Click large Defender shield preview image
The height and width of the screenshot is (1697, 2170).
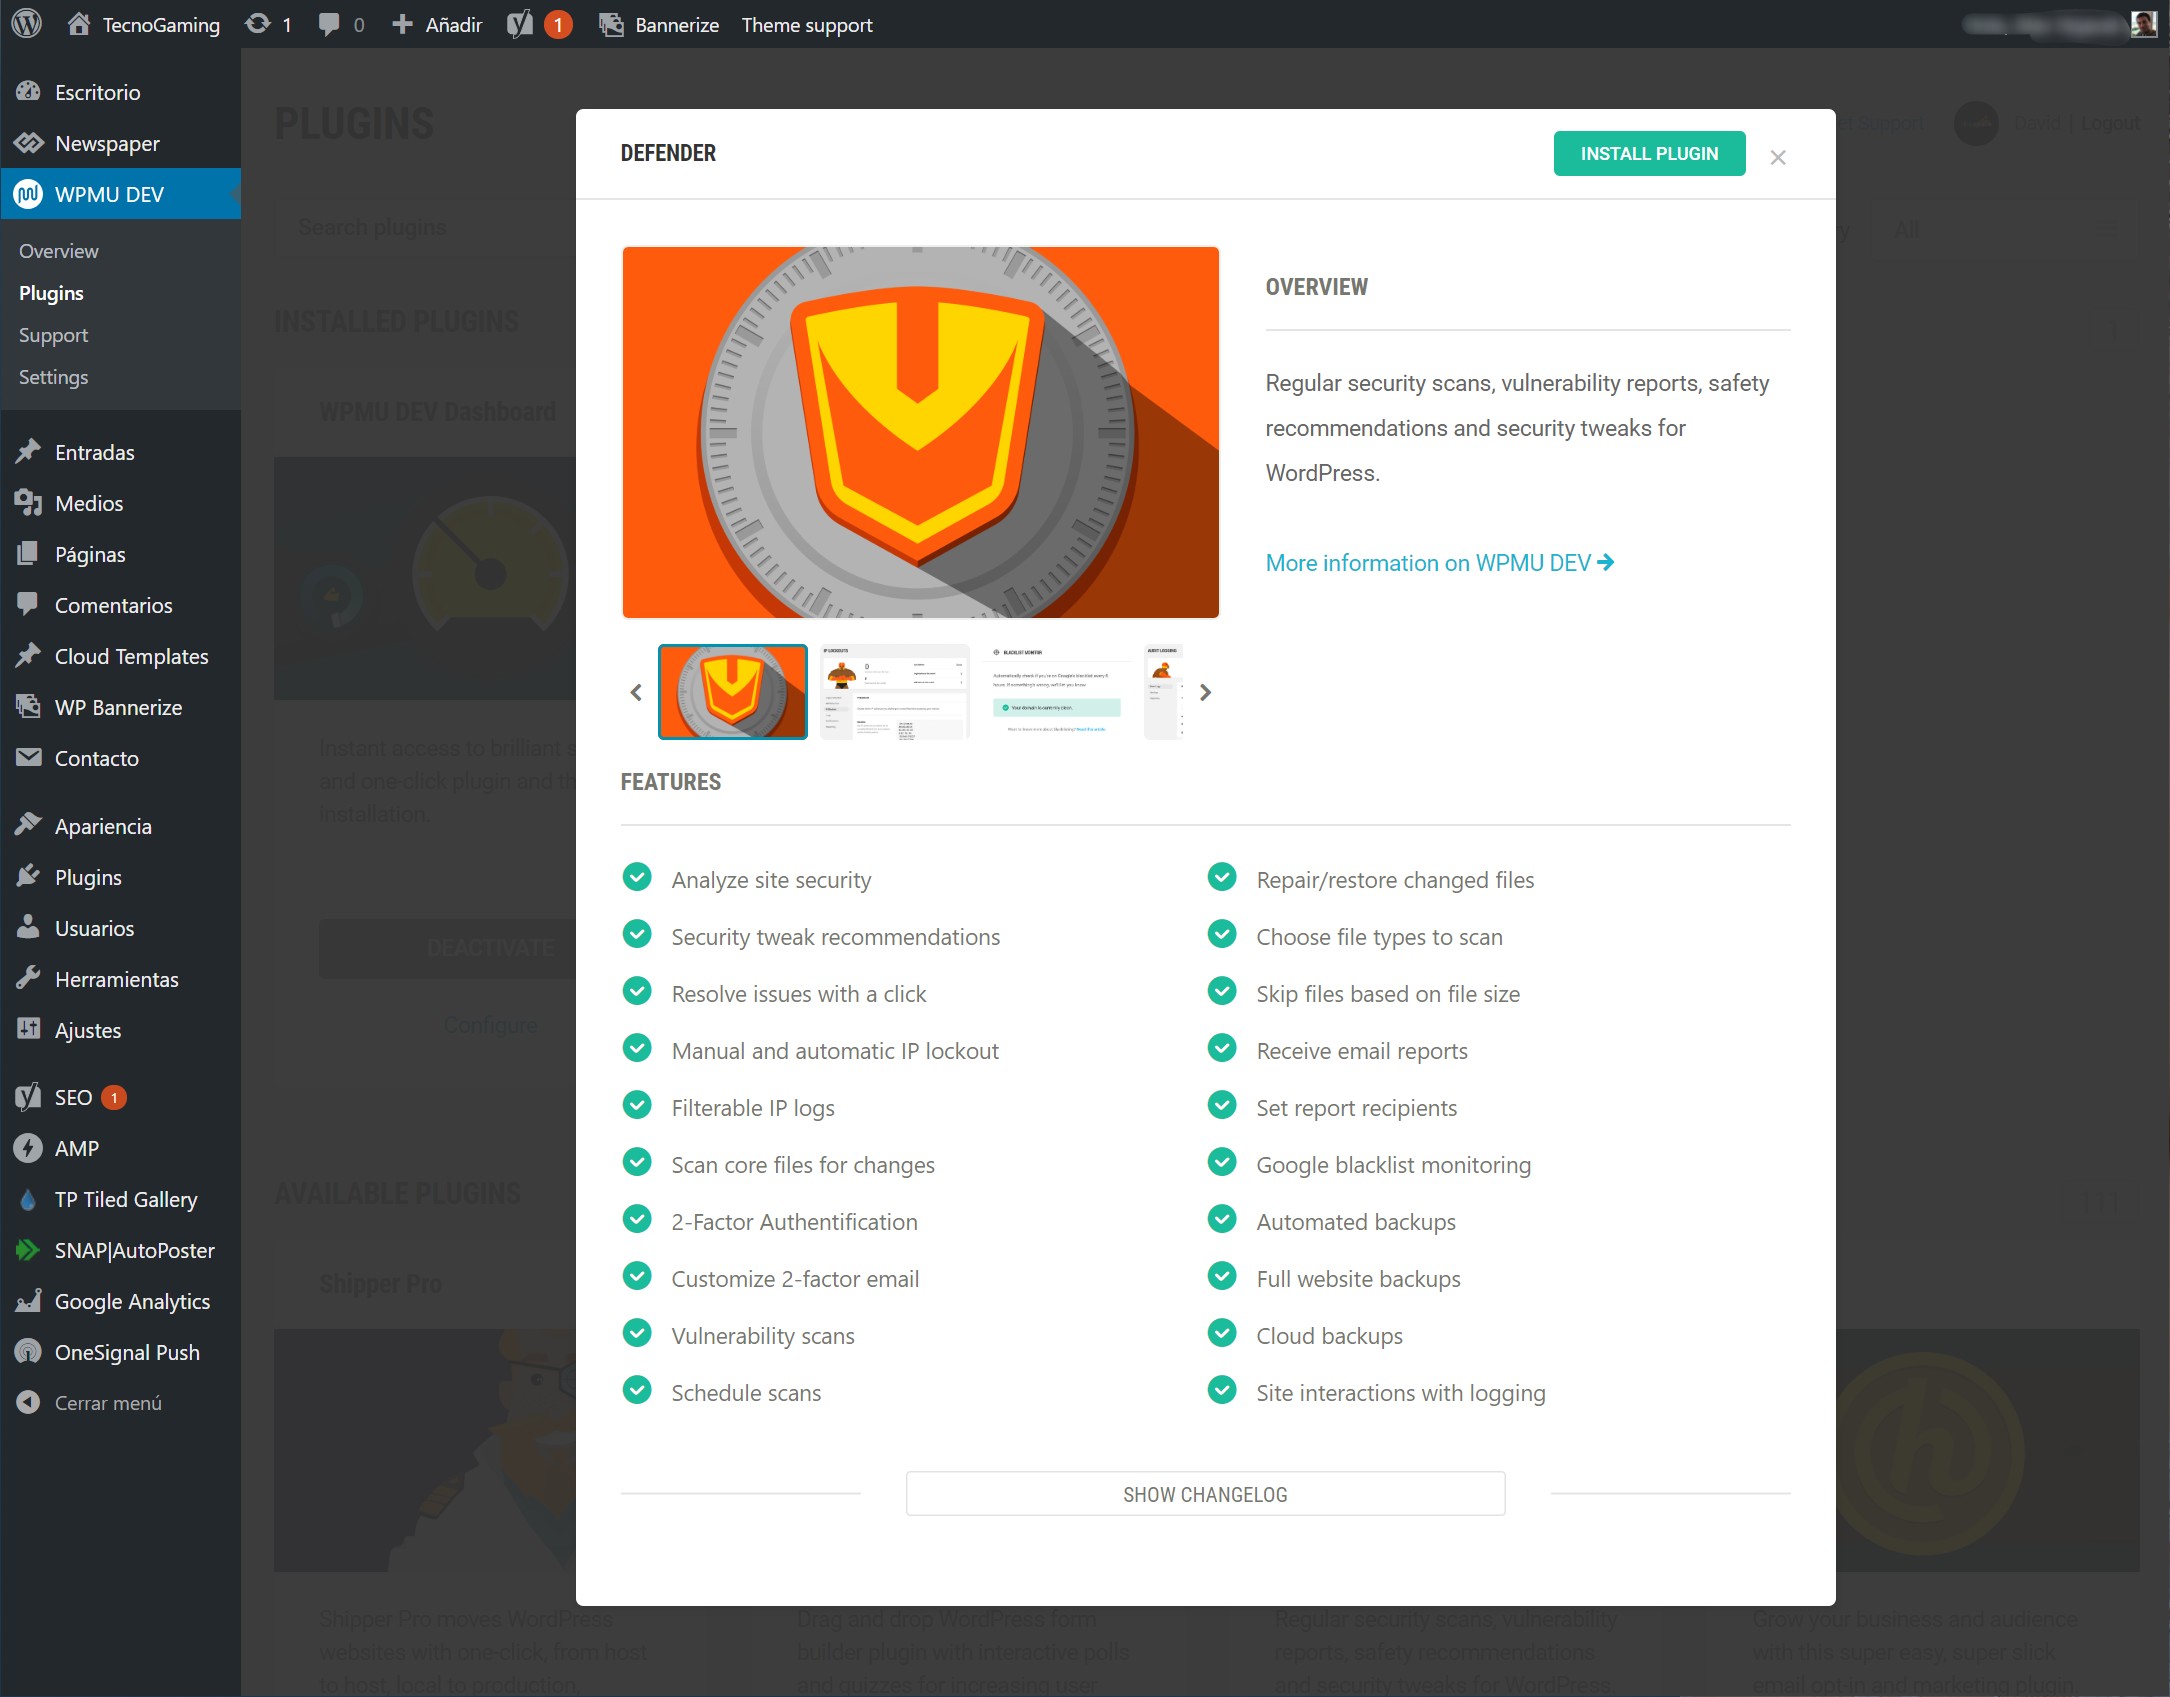point(921,432)
